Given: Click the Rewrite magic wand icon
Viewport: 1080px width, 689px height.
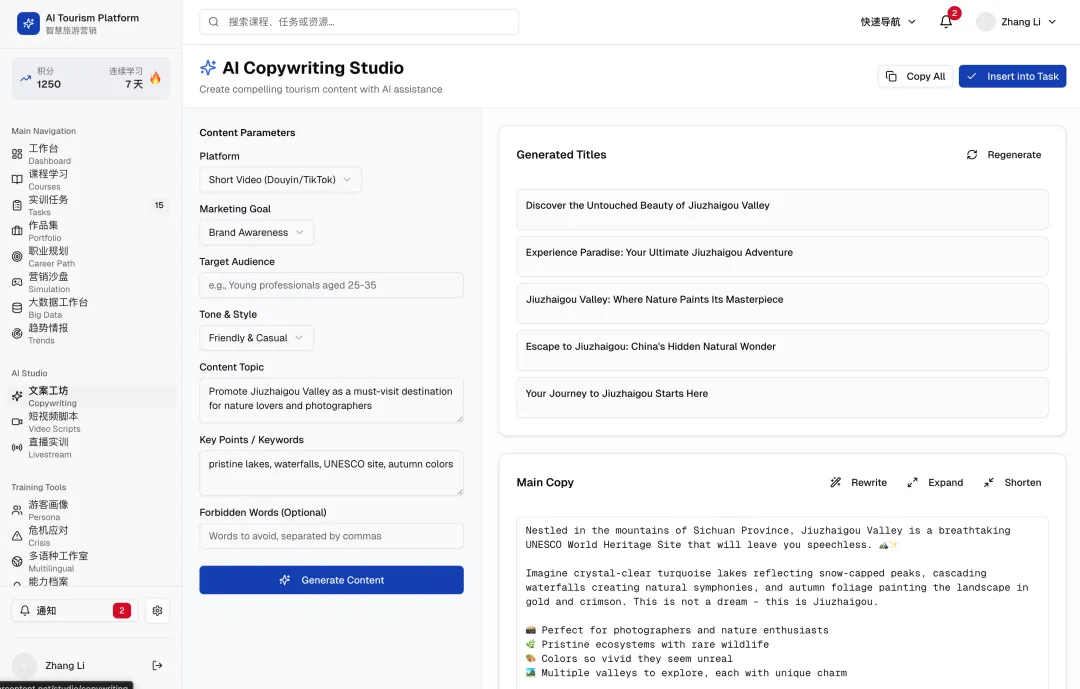Looking at the screenshot, I should pos(835,482).
